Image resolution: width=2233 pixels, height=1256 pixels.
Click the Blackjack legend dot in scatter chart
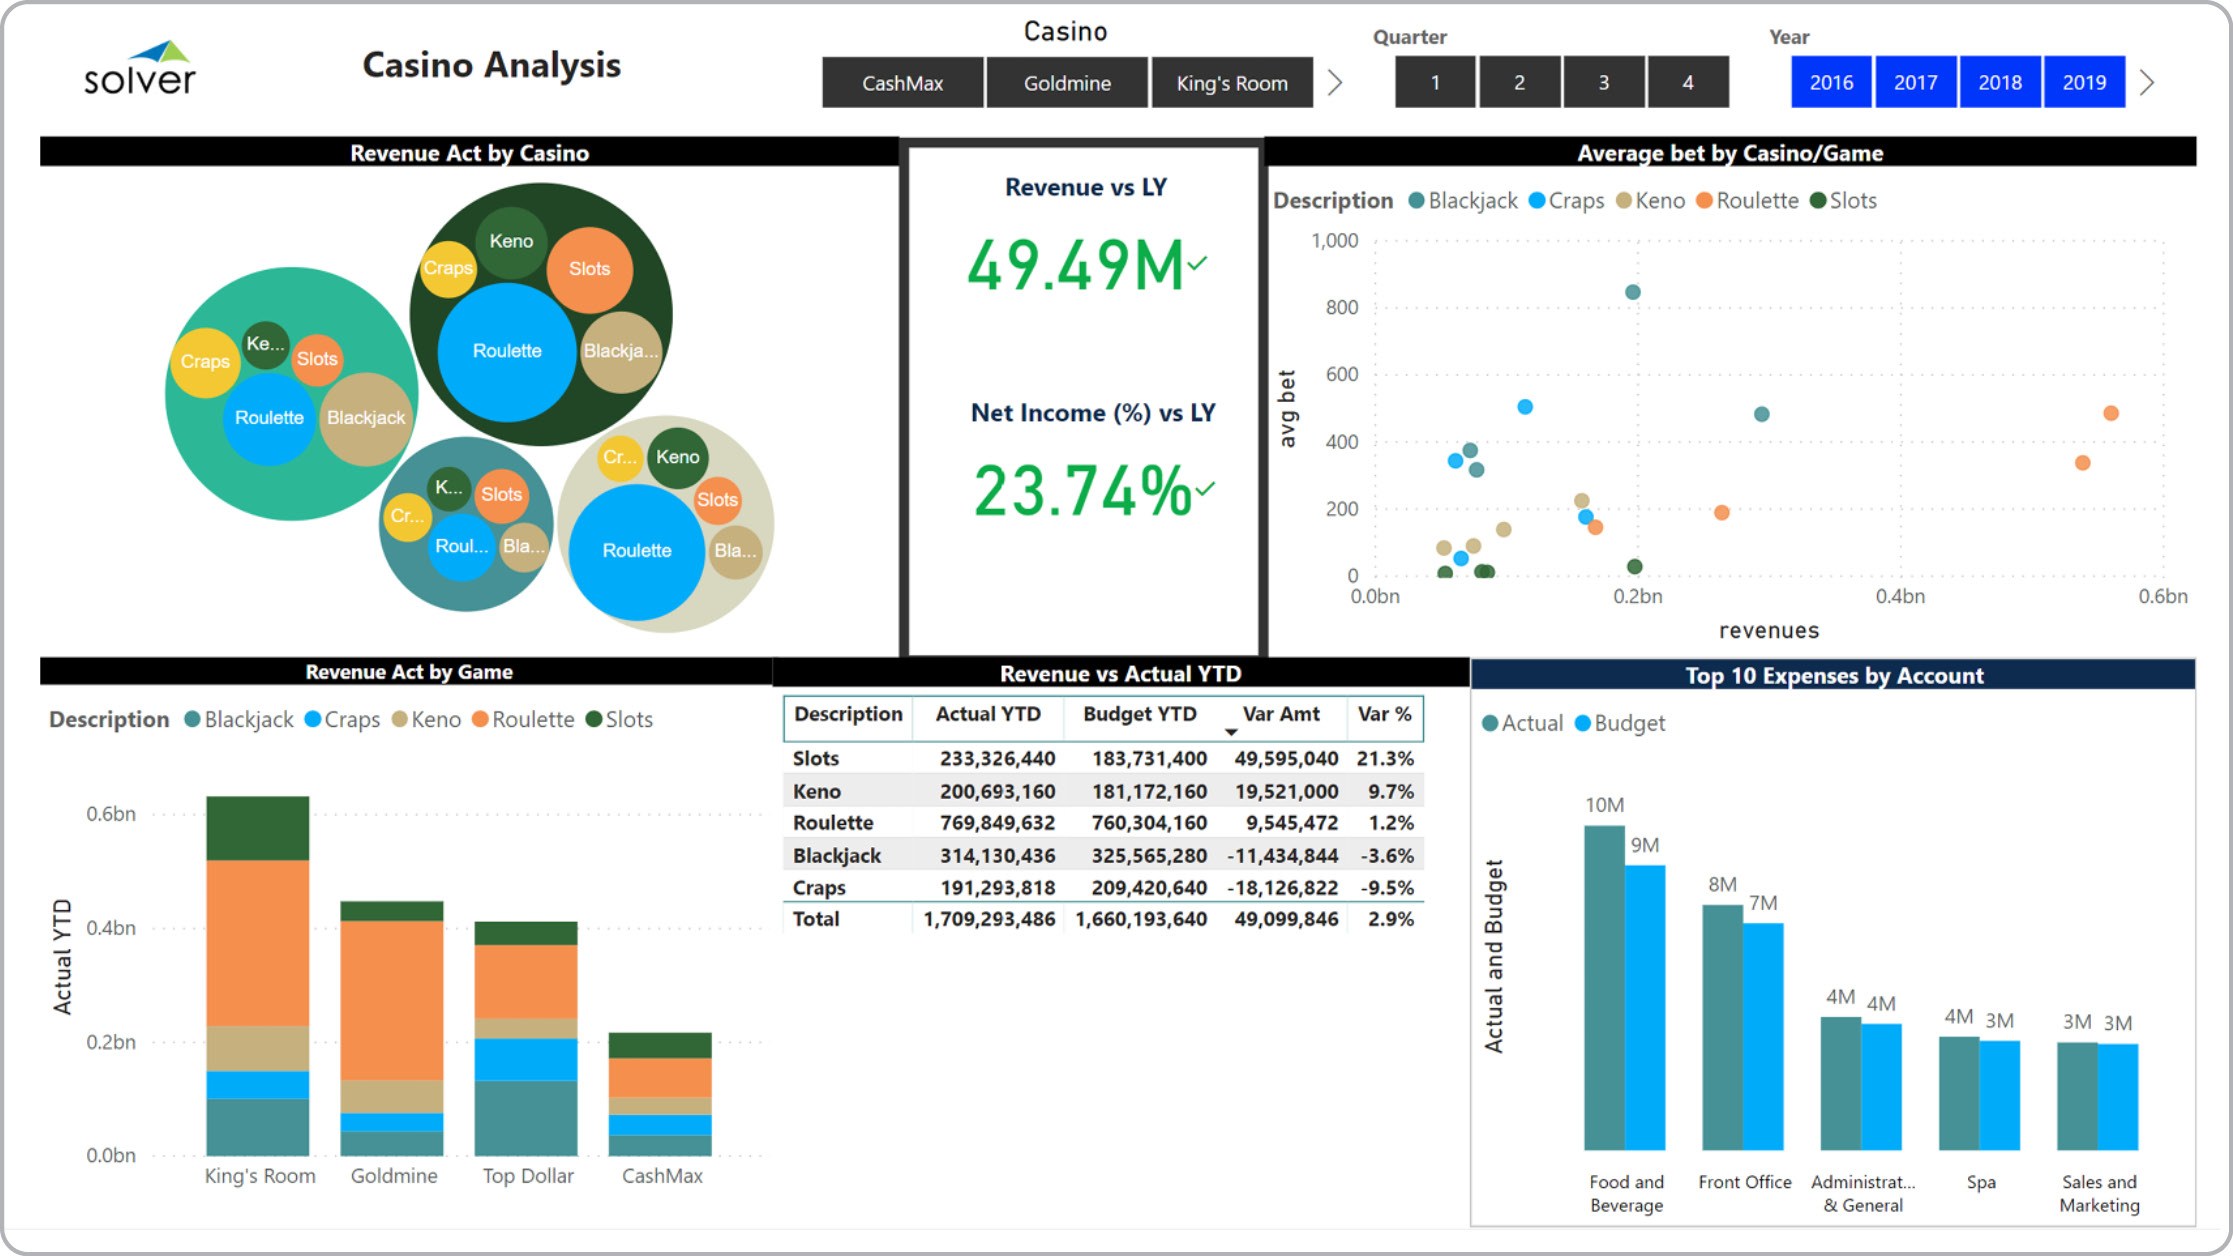point(1416,201)
